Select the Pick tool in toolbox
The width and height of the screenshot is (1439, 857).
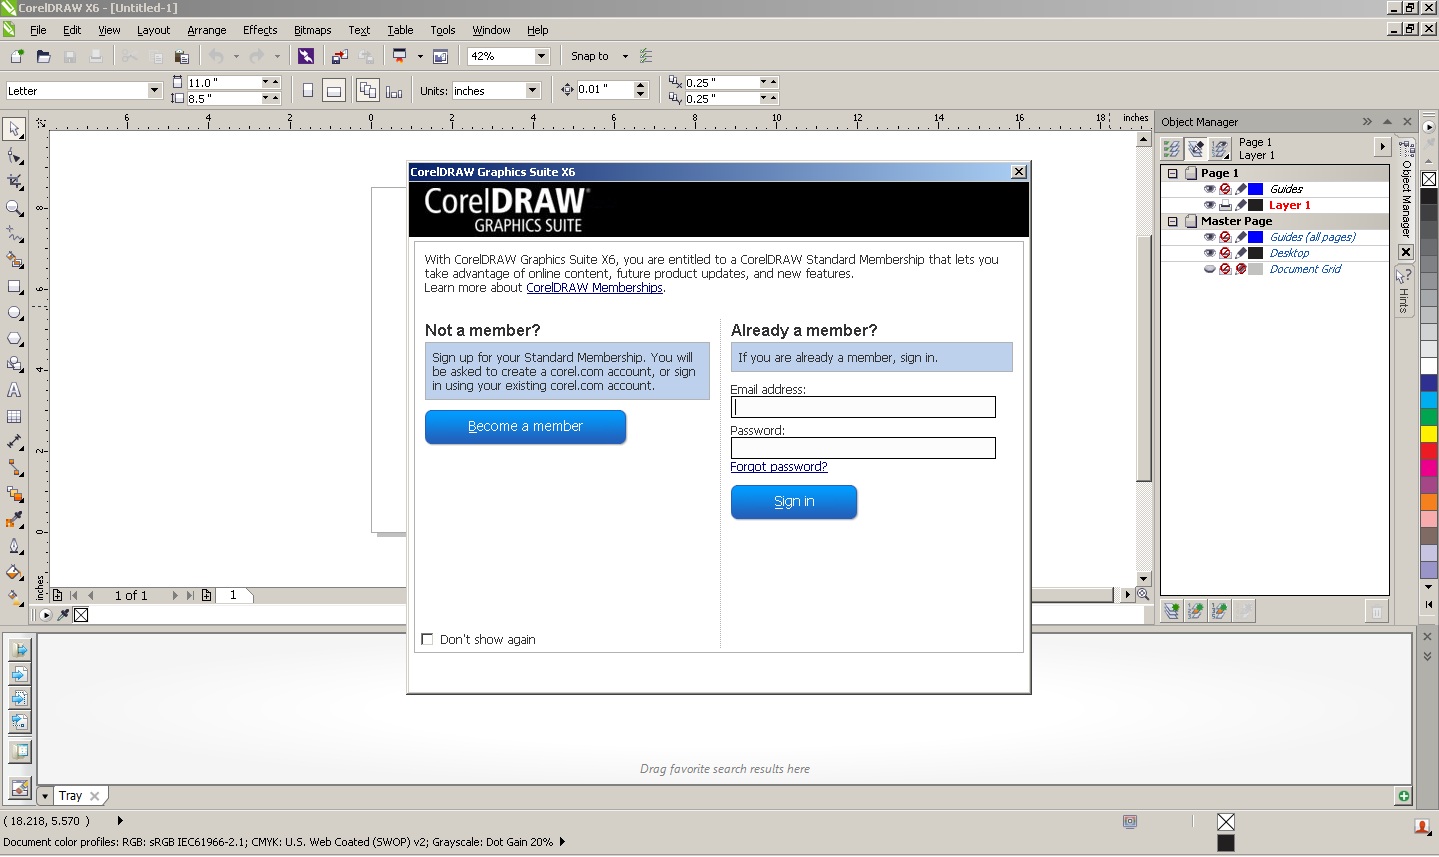coord(14,129)
